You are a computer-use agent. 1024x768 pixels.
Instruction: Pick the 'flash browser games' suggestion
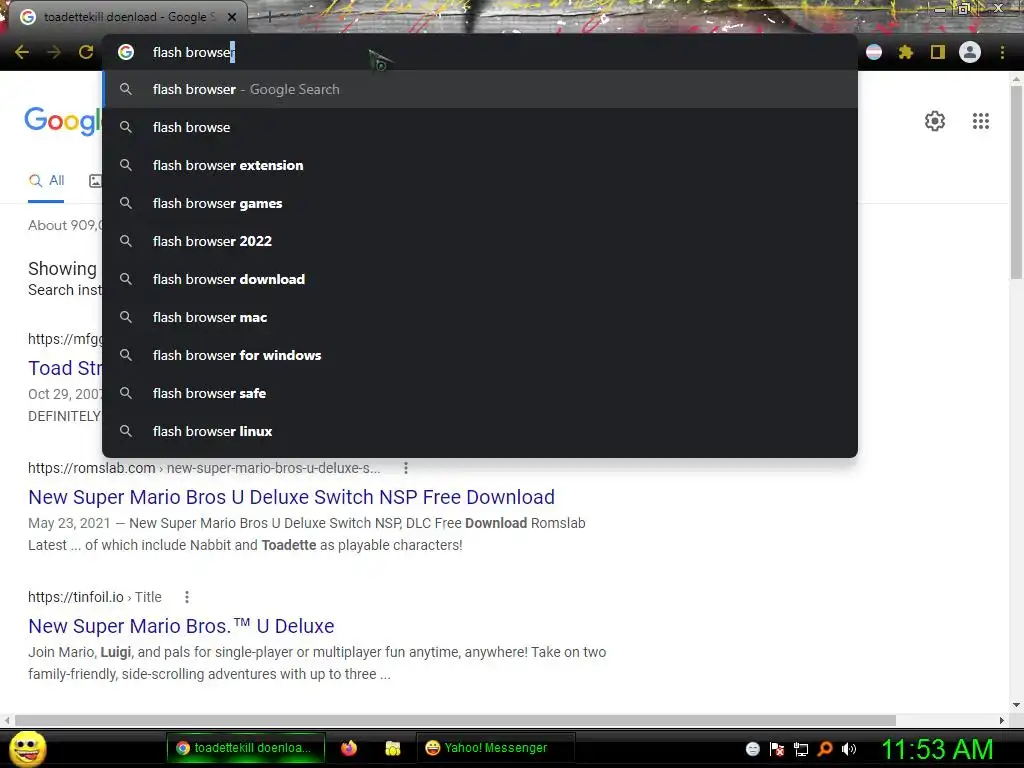[x=480, y=203]
